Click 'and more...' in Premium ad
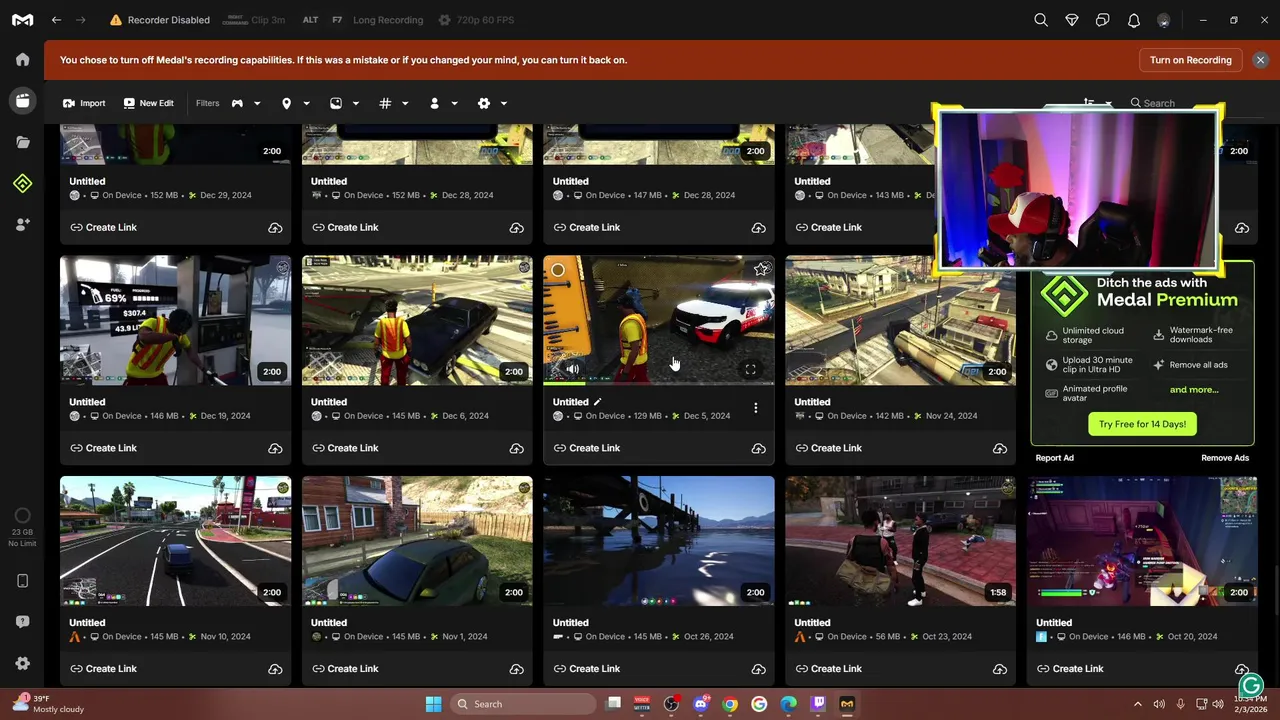The width and height of the screenshot is (1280, 720). click(x=1194, y=390)
